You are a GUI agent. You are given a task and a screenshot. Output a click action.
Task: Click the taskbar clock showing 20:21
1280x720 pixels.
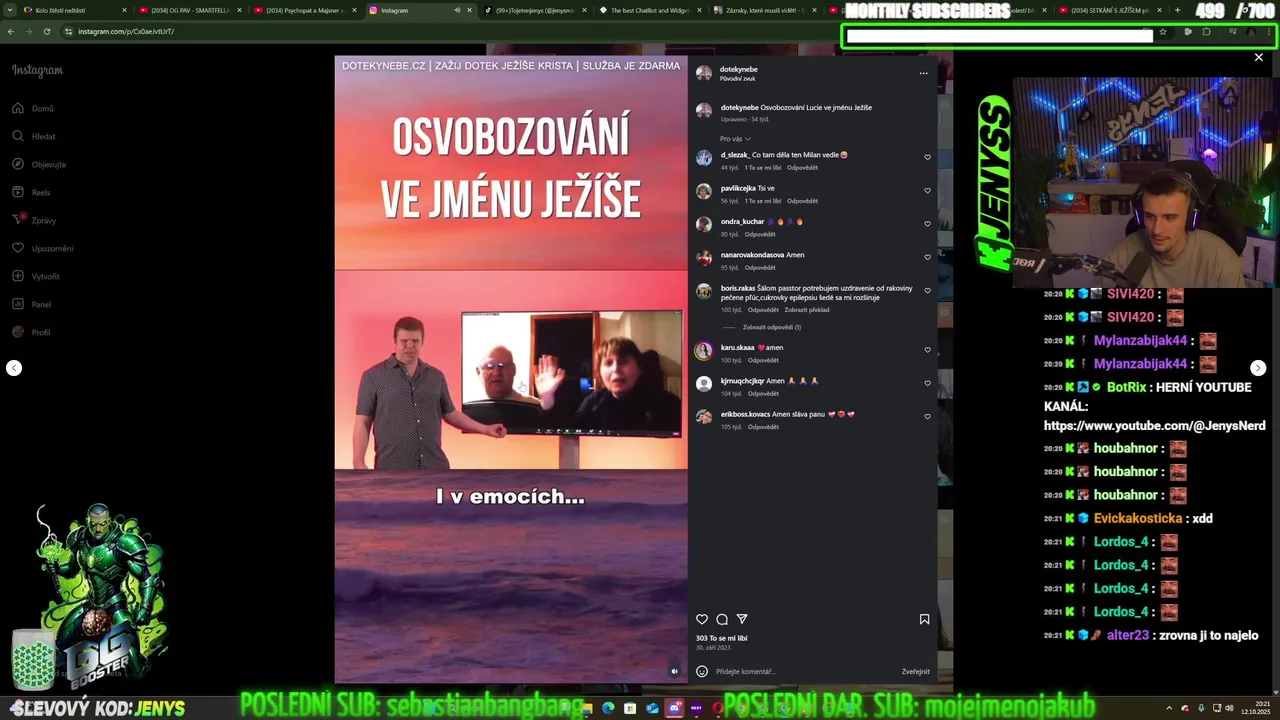click(x=1254, y=708)
